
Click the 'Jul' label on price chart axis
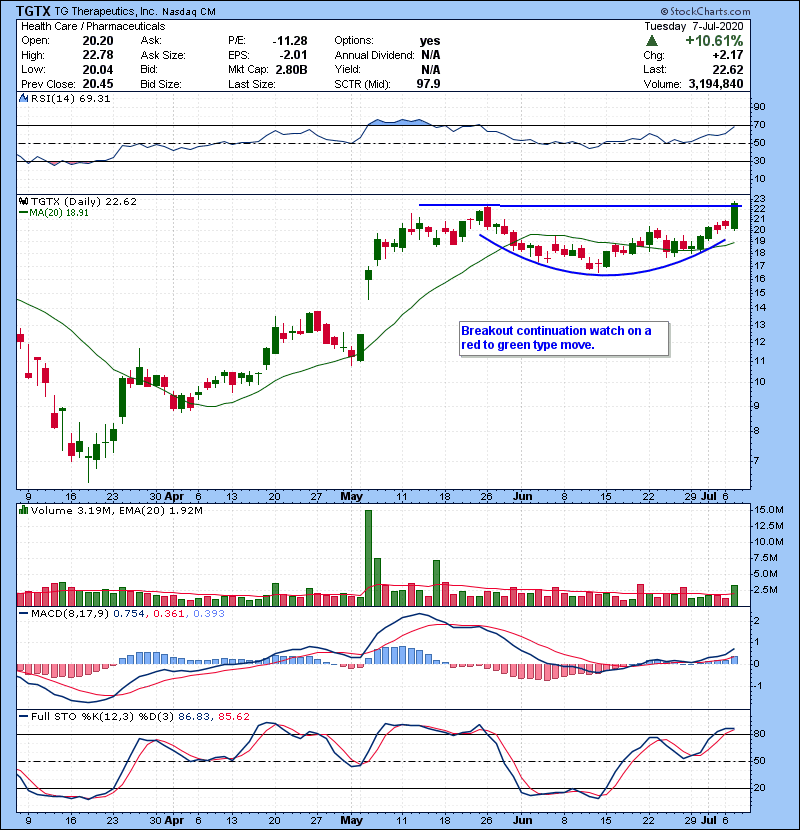click(x=708, y=496)
